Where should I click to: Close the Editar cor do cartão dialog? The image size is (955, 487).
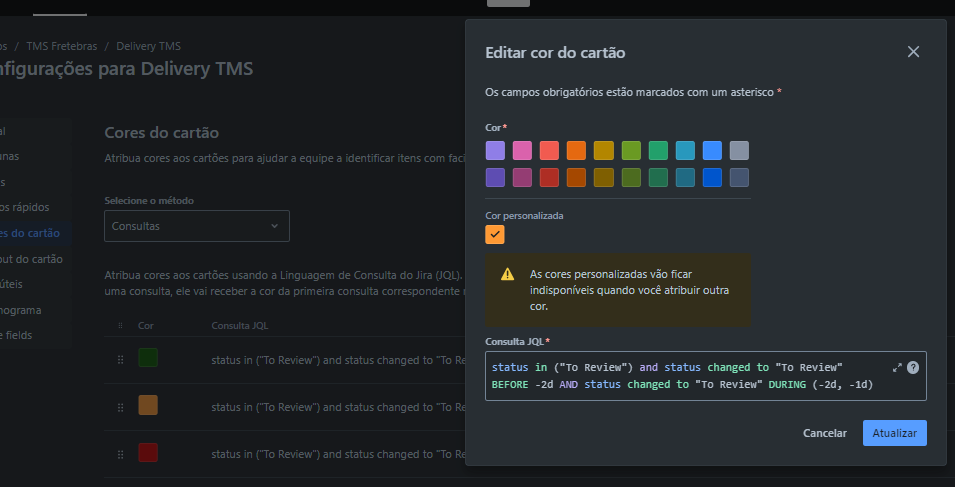(x=913, y=52)
